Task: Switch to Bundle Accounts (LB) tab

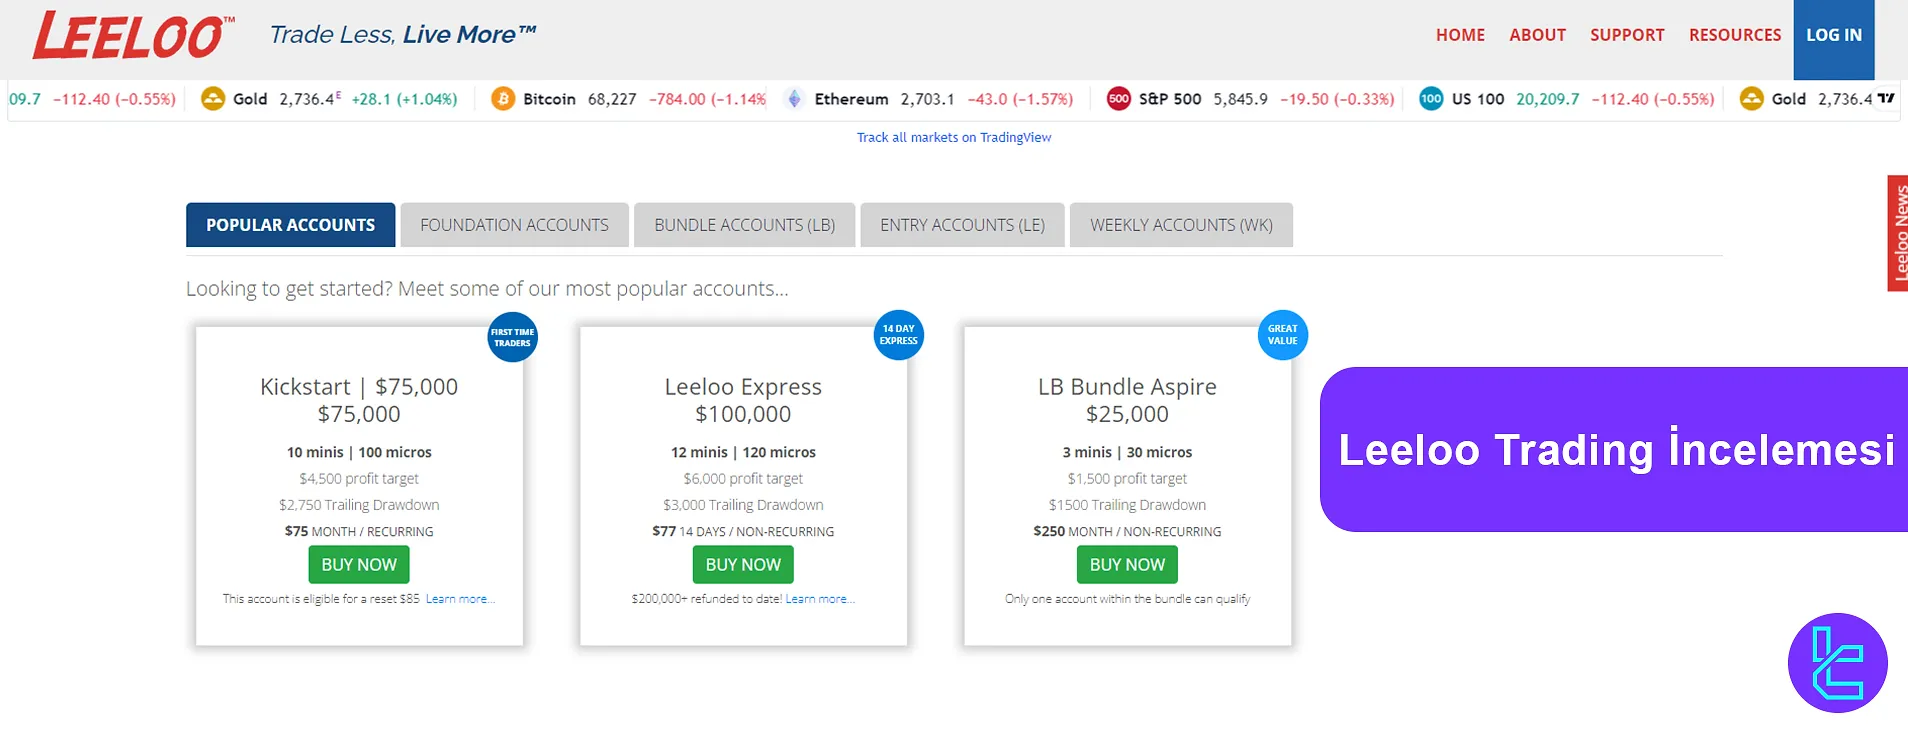Action: tap(744, 225)
